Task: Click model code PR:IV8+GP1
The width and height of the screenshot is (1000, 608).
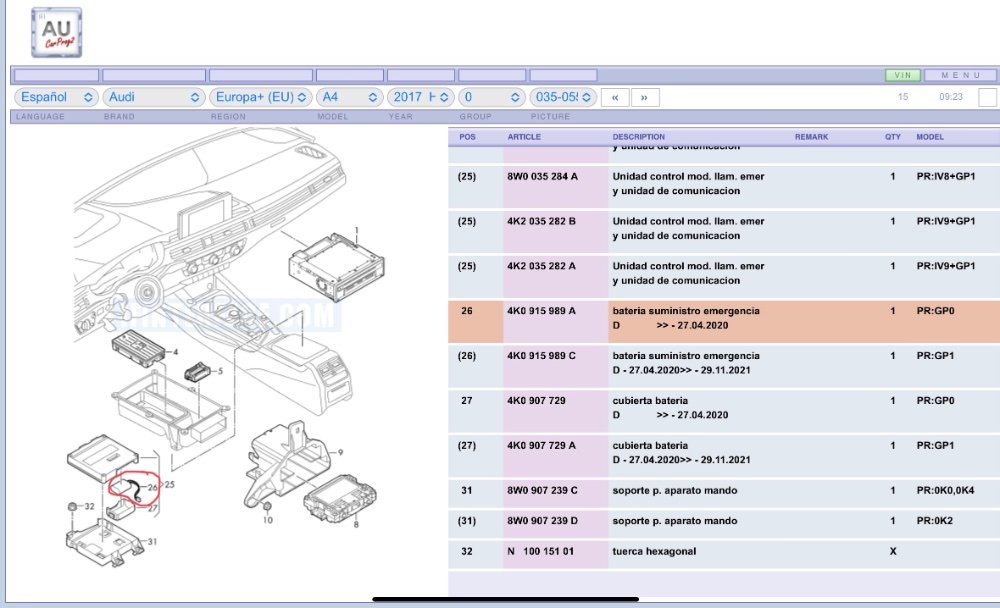Action: pyautogui.click(x=946, y=177)
